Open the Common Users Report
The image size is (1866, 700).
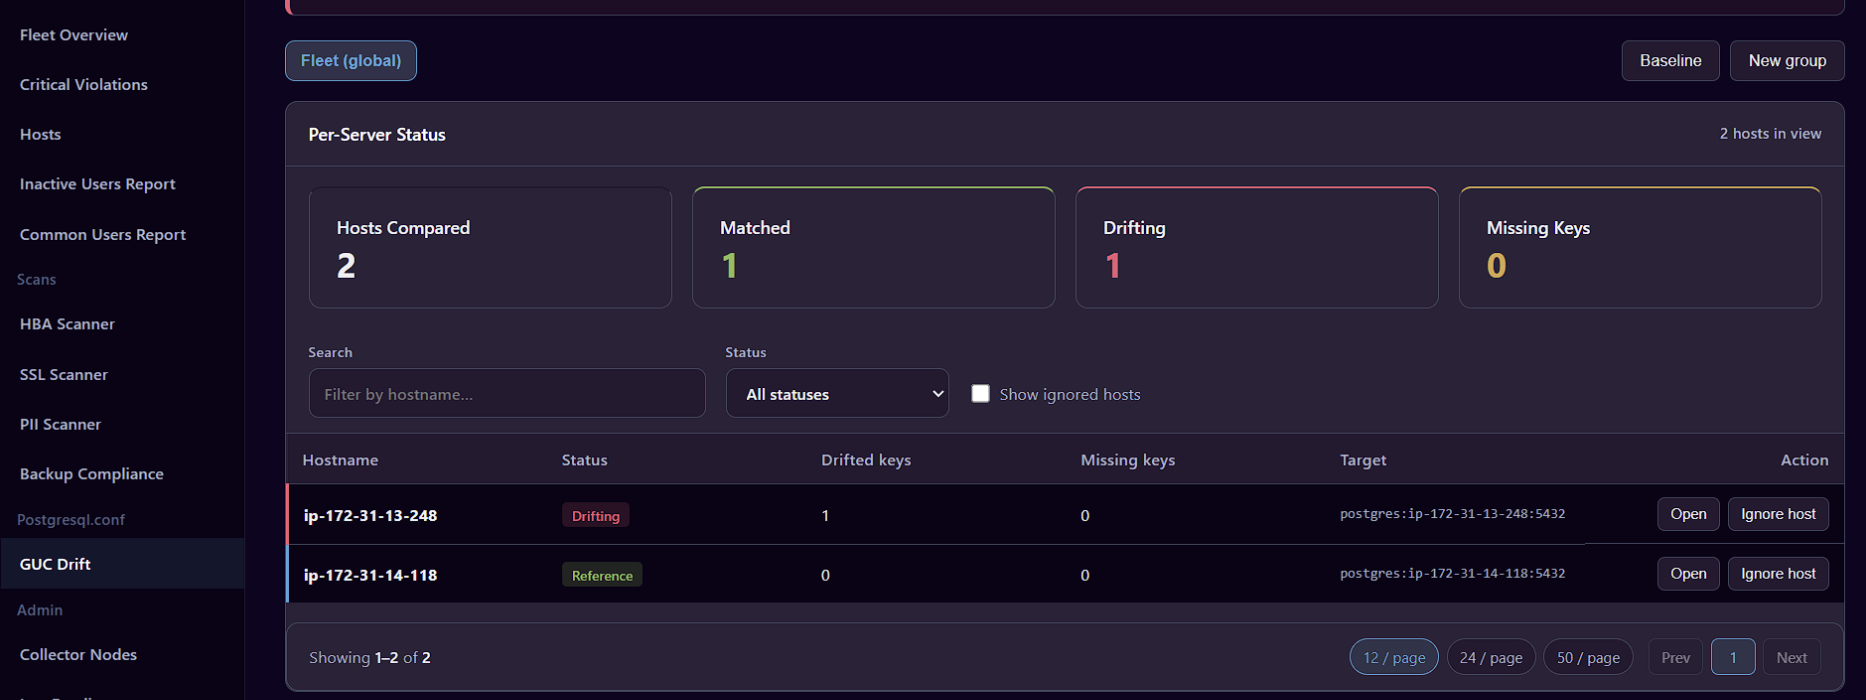click(103, 235)
